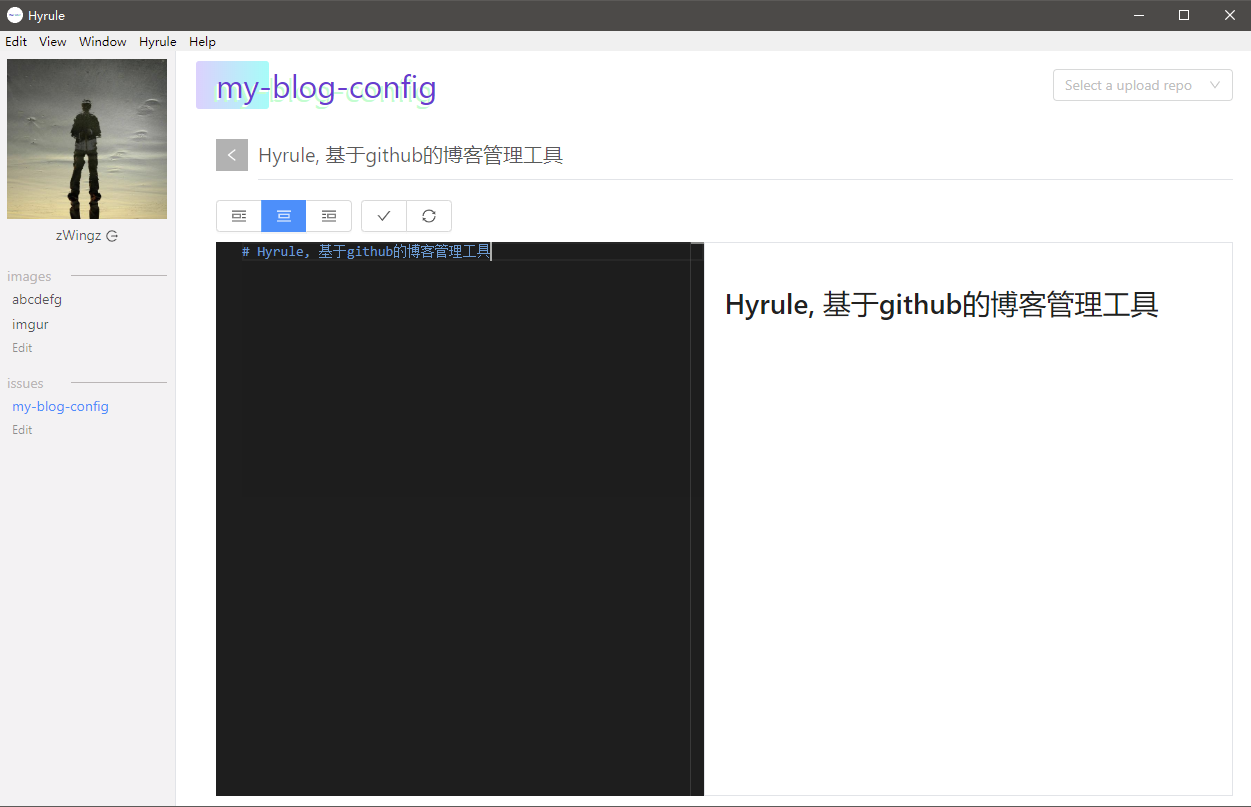Click the editor minimap scrollbar strip
Image resolution: width=1251 pixels, height=807 pixels.
click(x=697, y=519)
